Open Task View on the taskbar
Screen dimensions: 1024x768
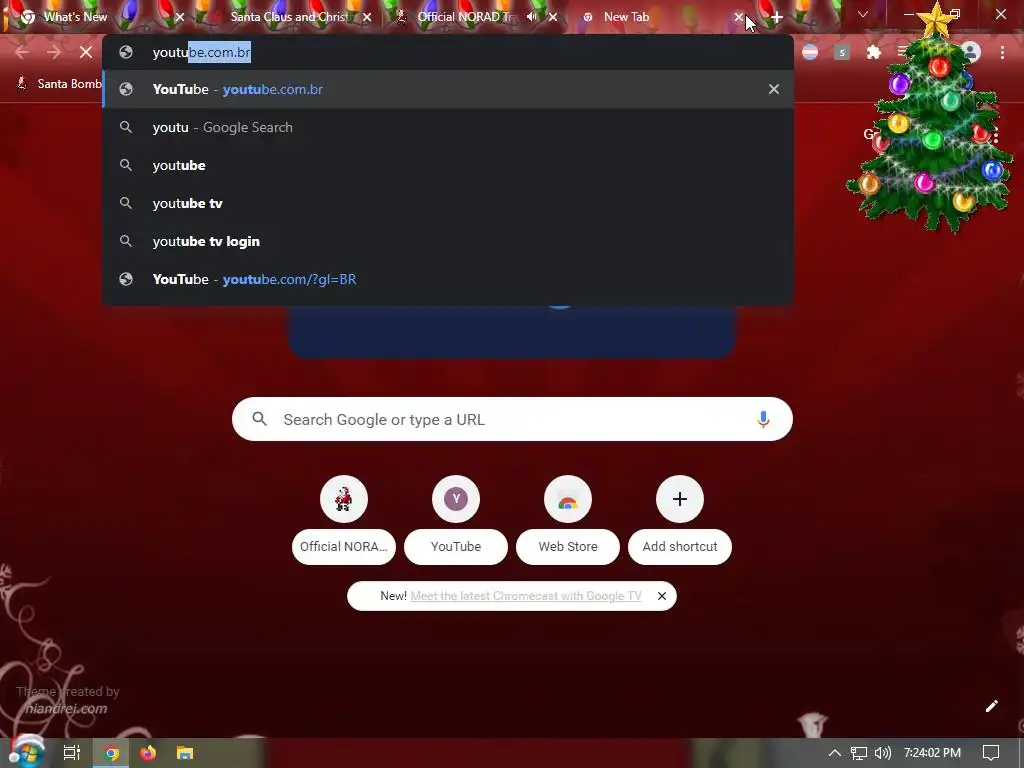click(72, 753)
